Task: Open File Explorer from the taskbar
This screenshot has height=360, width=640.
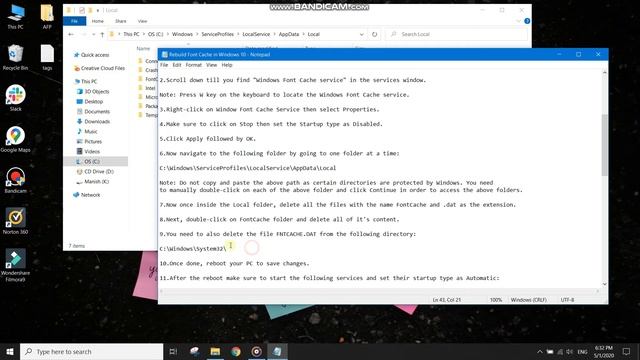Action: 215,351
